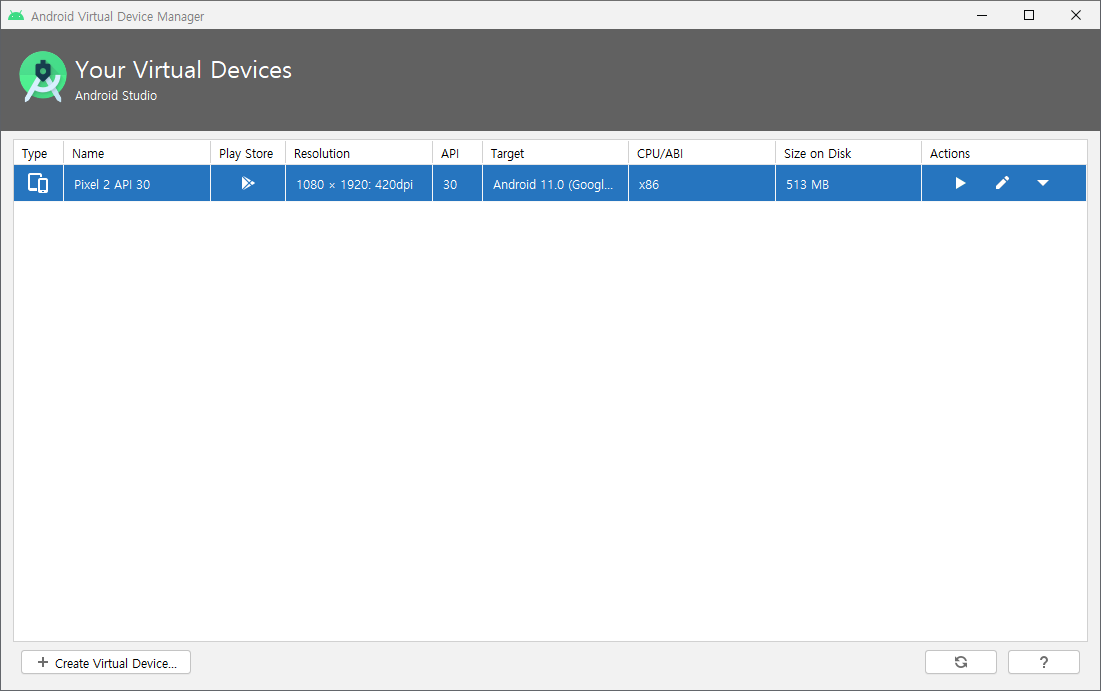Open help with the question mark button
This screenshot has width=1101, height=691.
[1043, 662]
